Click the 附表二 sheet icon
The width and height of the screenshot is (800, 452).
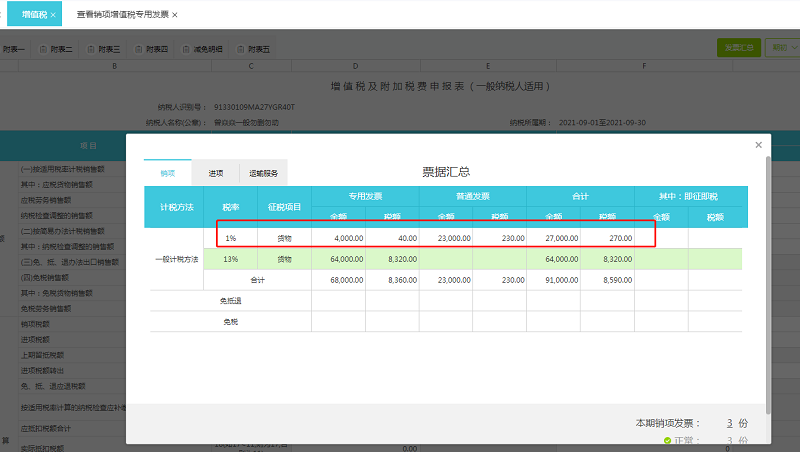point(45,49)
